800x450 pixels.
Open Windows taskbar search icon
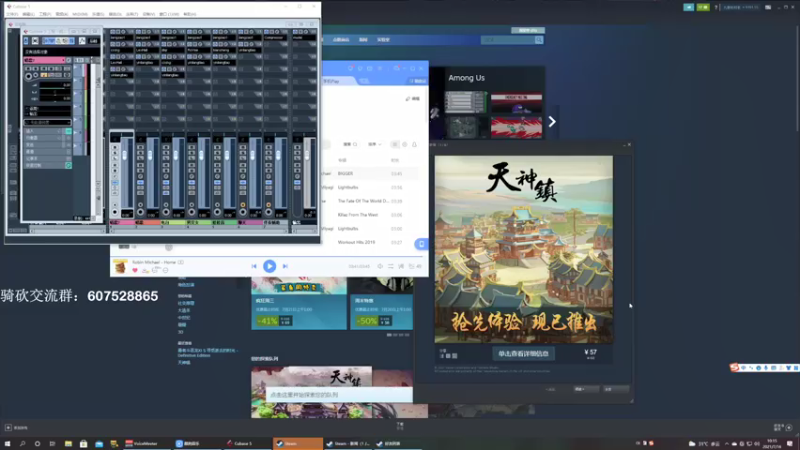tap(22, 443)
